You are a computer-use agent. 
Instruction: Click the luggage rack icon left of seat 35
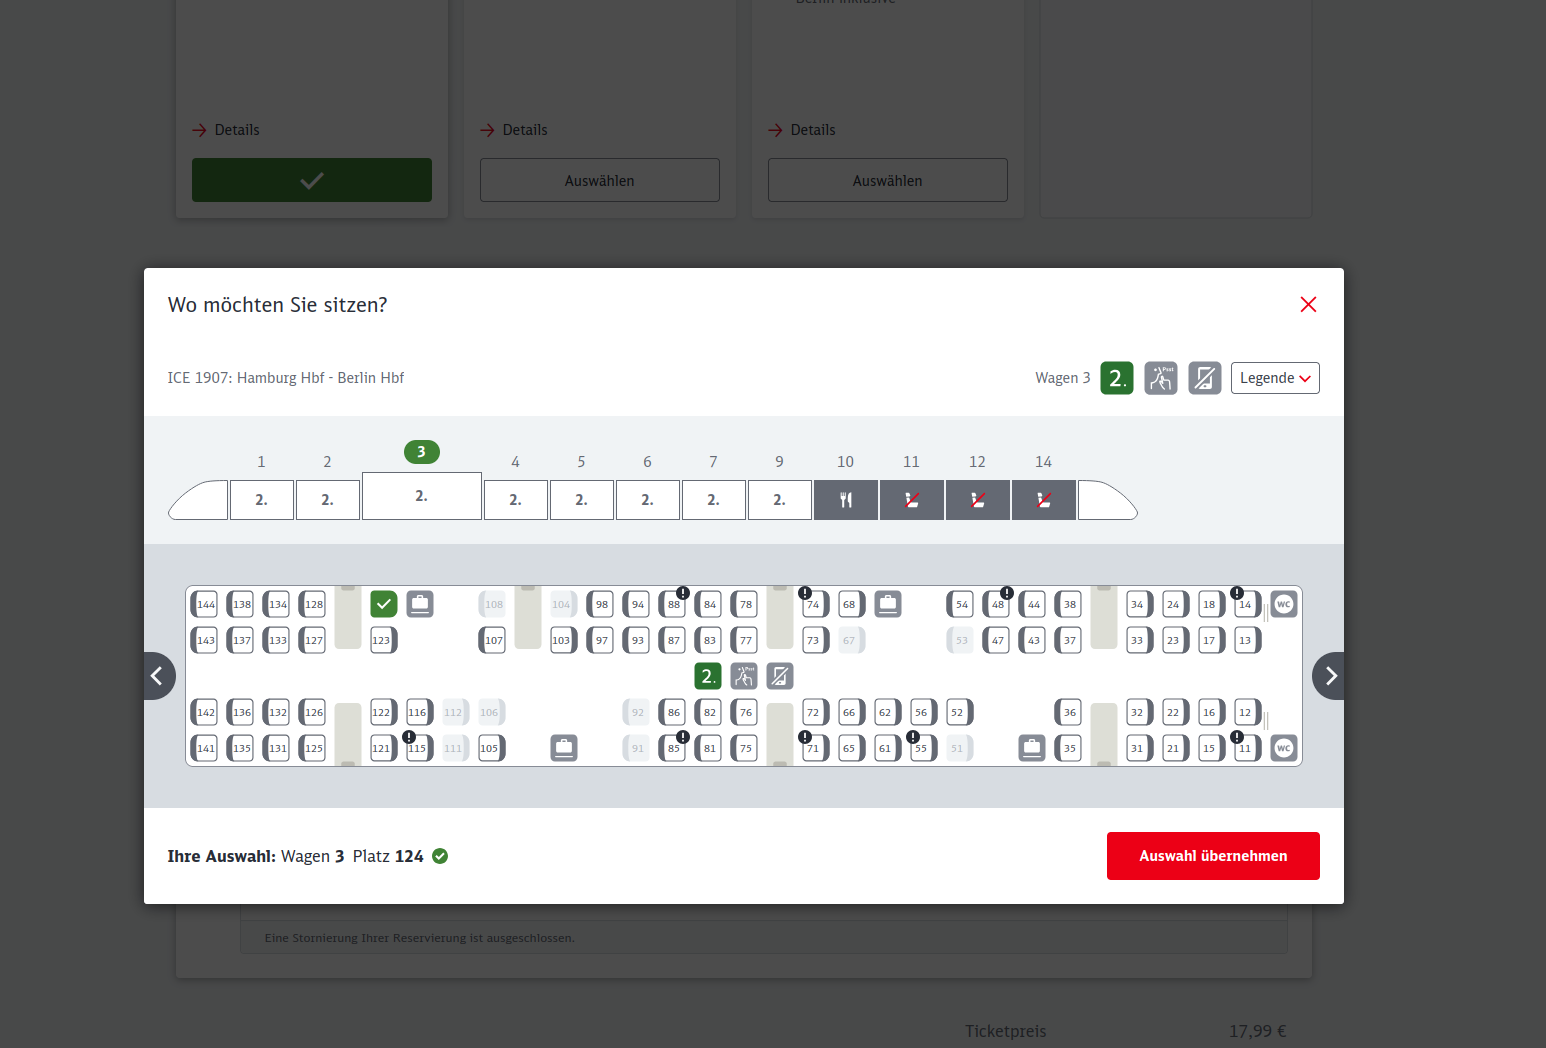(x=1032, y=748)
